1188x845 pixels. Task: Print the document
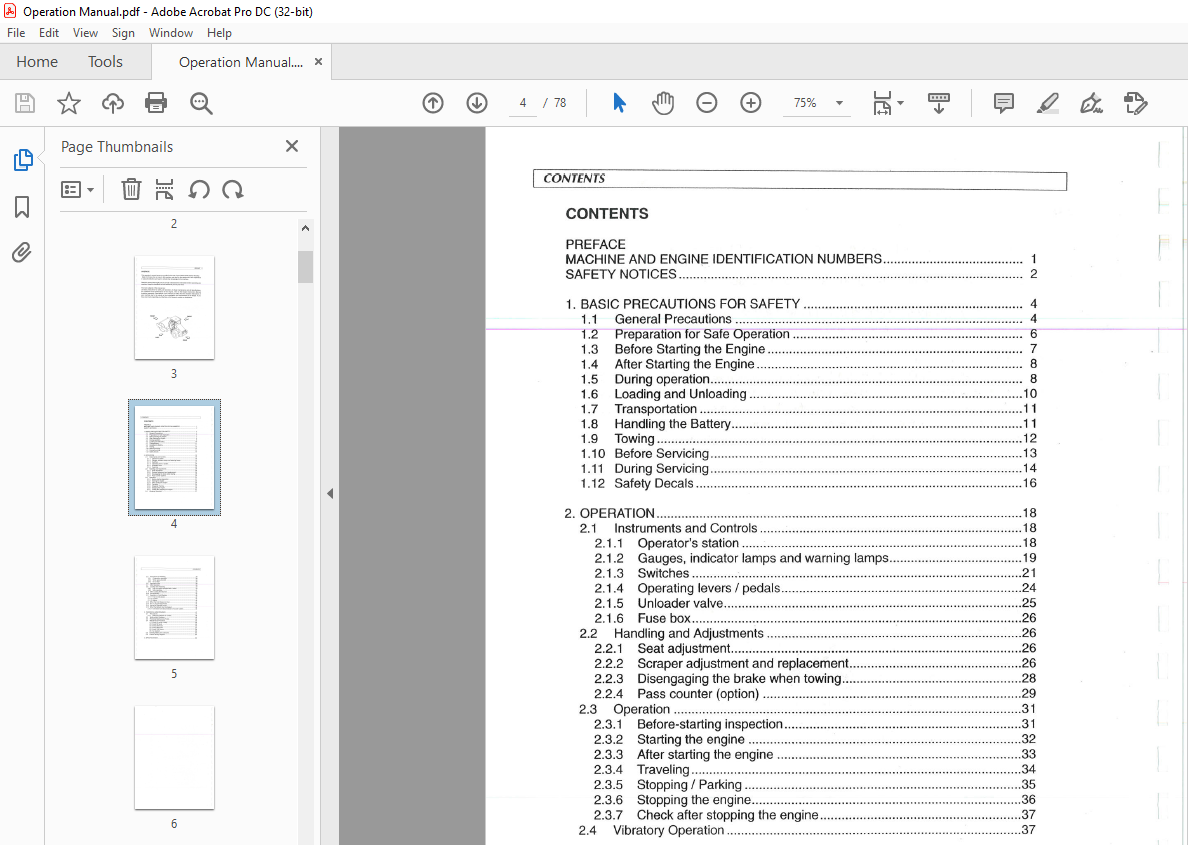(x=156, y=103)
